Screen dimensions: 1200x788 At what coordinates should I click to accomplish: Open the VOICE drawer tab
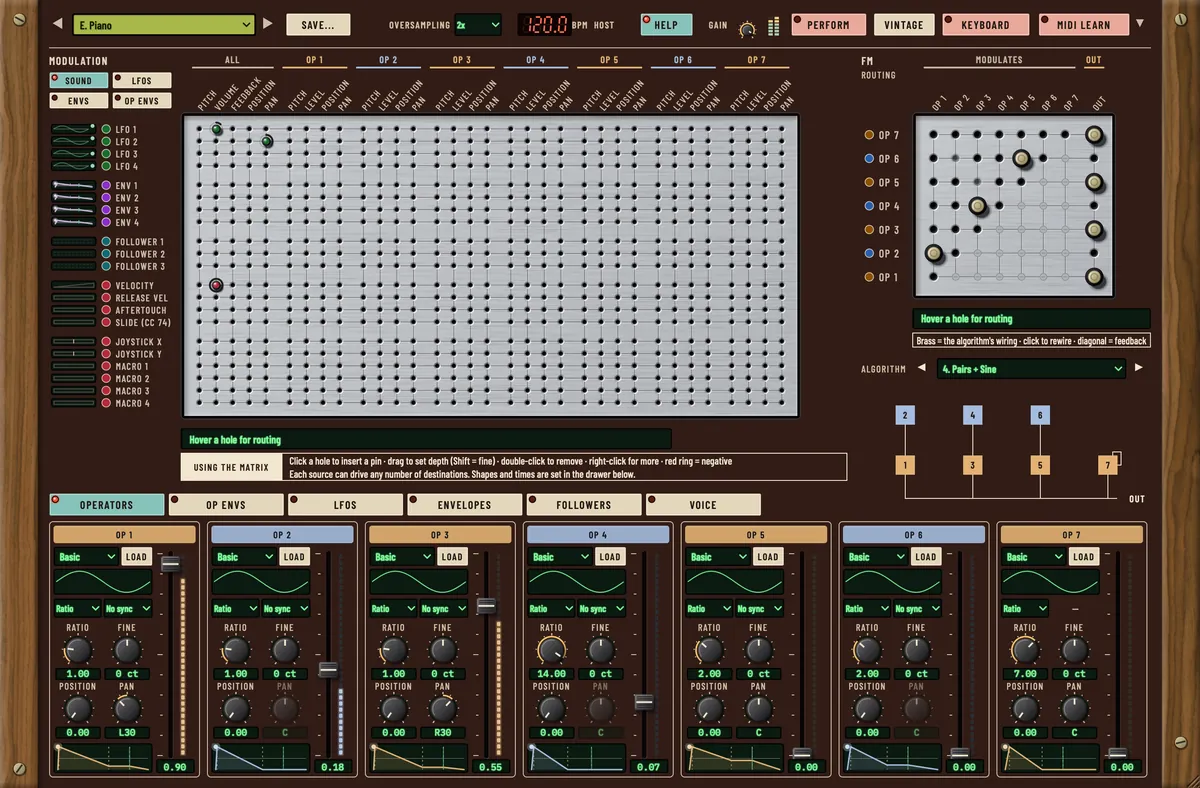click(703, 505)
